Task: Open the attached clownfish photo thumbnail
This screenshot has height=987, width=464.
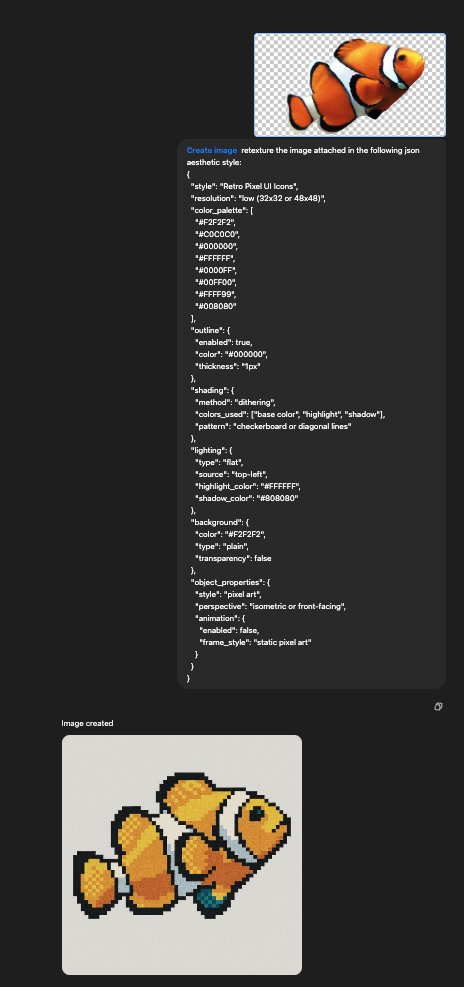Action: 350,85
